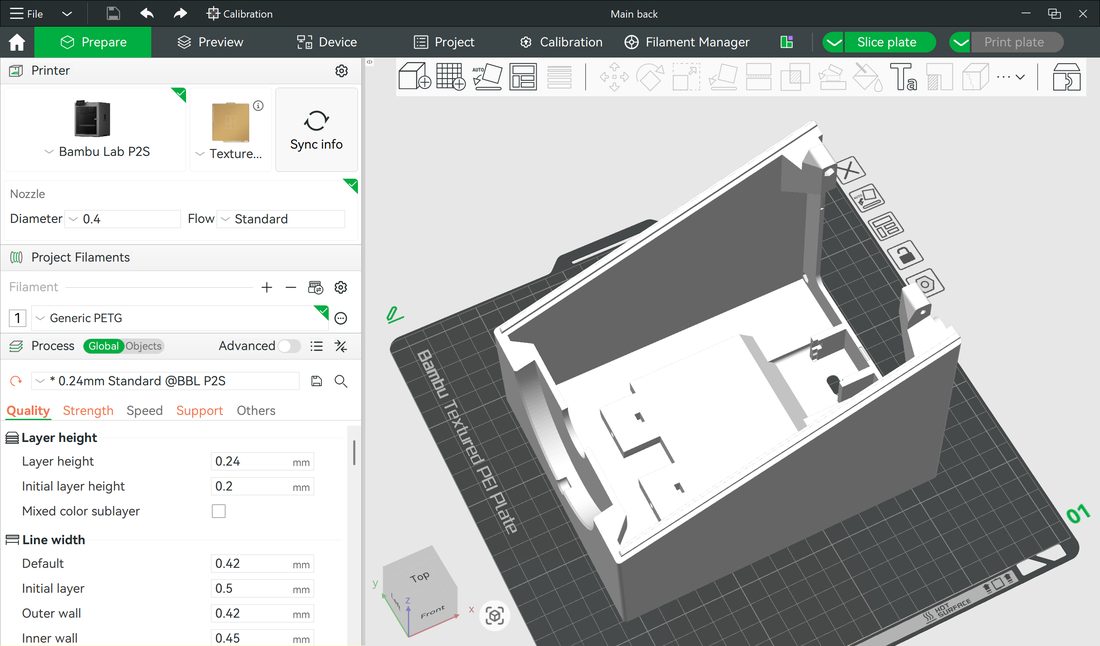Open printer settings gear icon

tap(342, 71)
